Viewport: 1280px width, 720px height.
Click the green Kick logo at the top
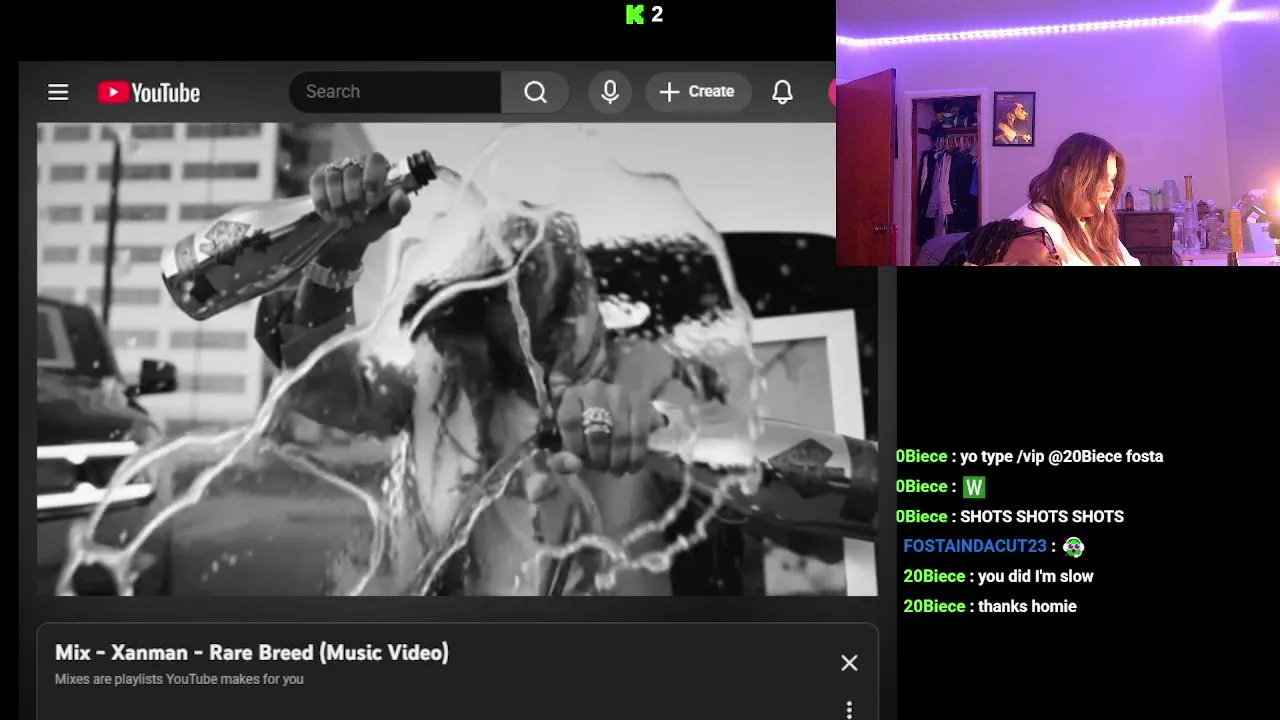(635, 14)
